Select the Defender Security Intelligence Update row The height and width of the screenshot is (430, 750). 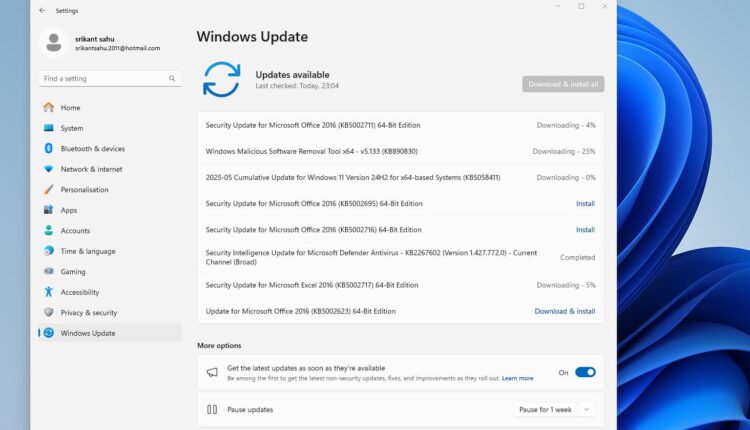pyautogui.click(x=400, y=257)
